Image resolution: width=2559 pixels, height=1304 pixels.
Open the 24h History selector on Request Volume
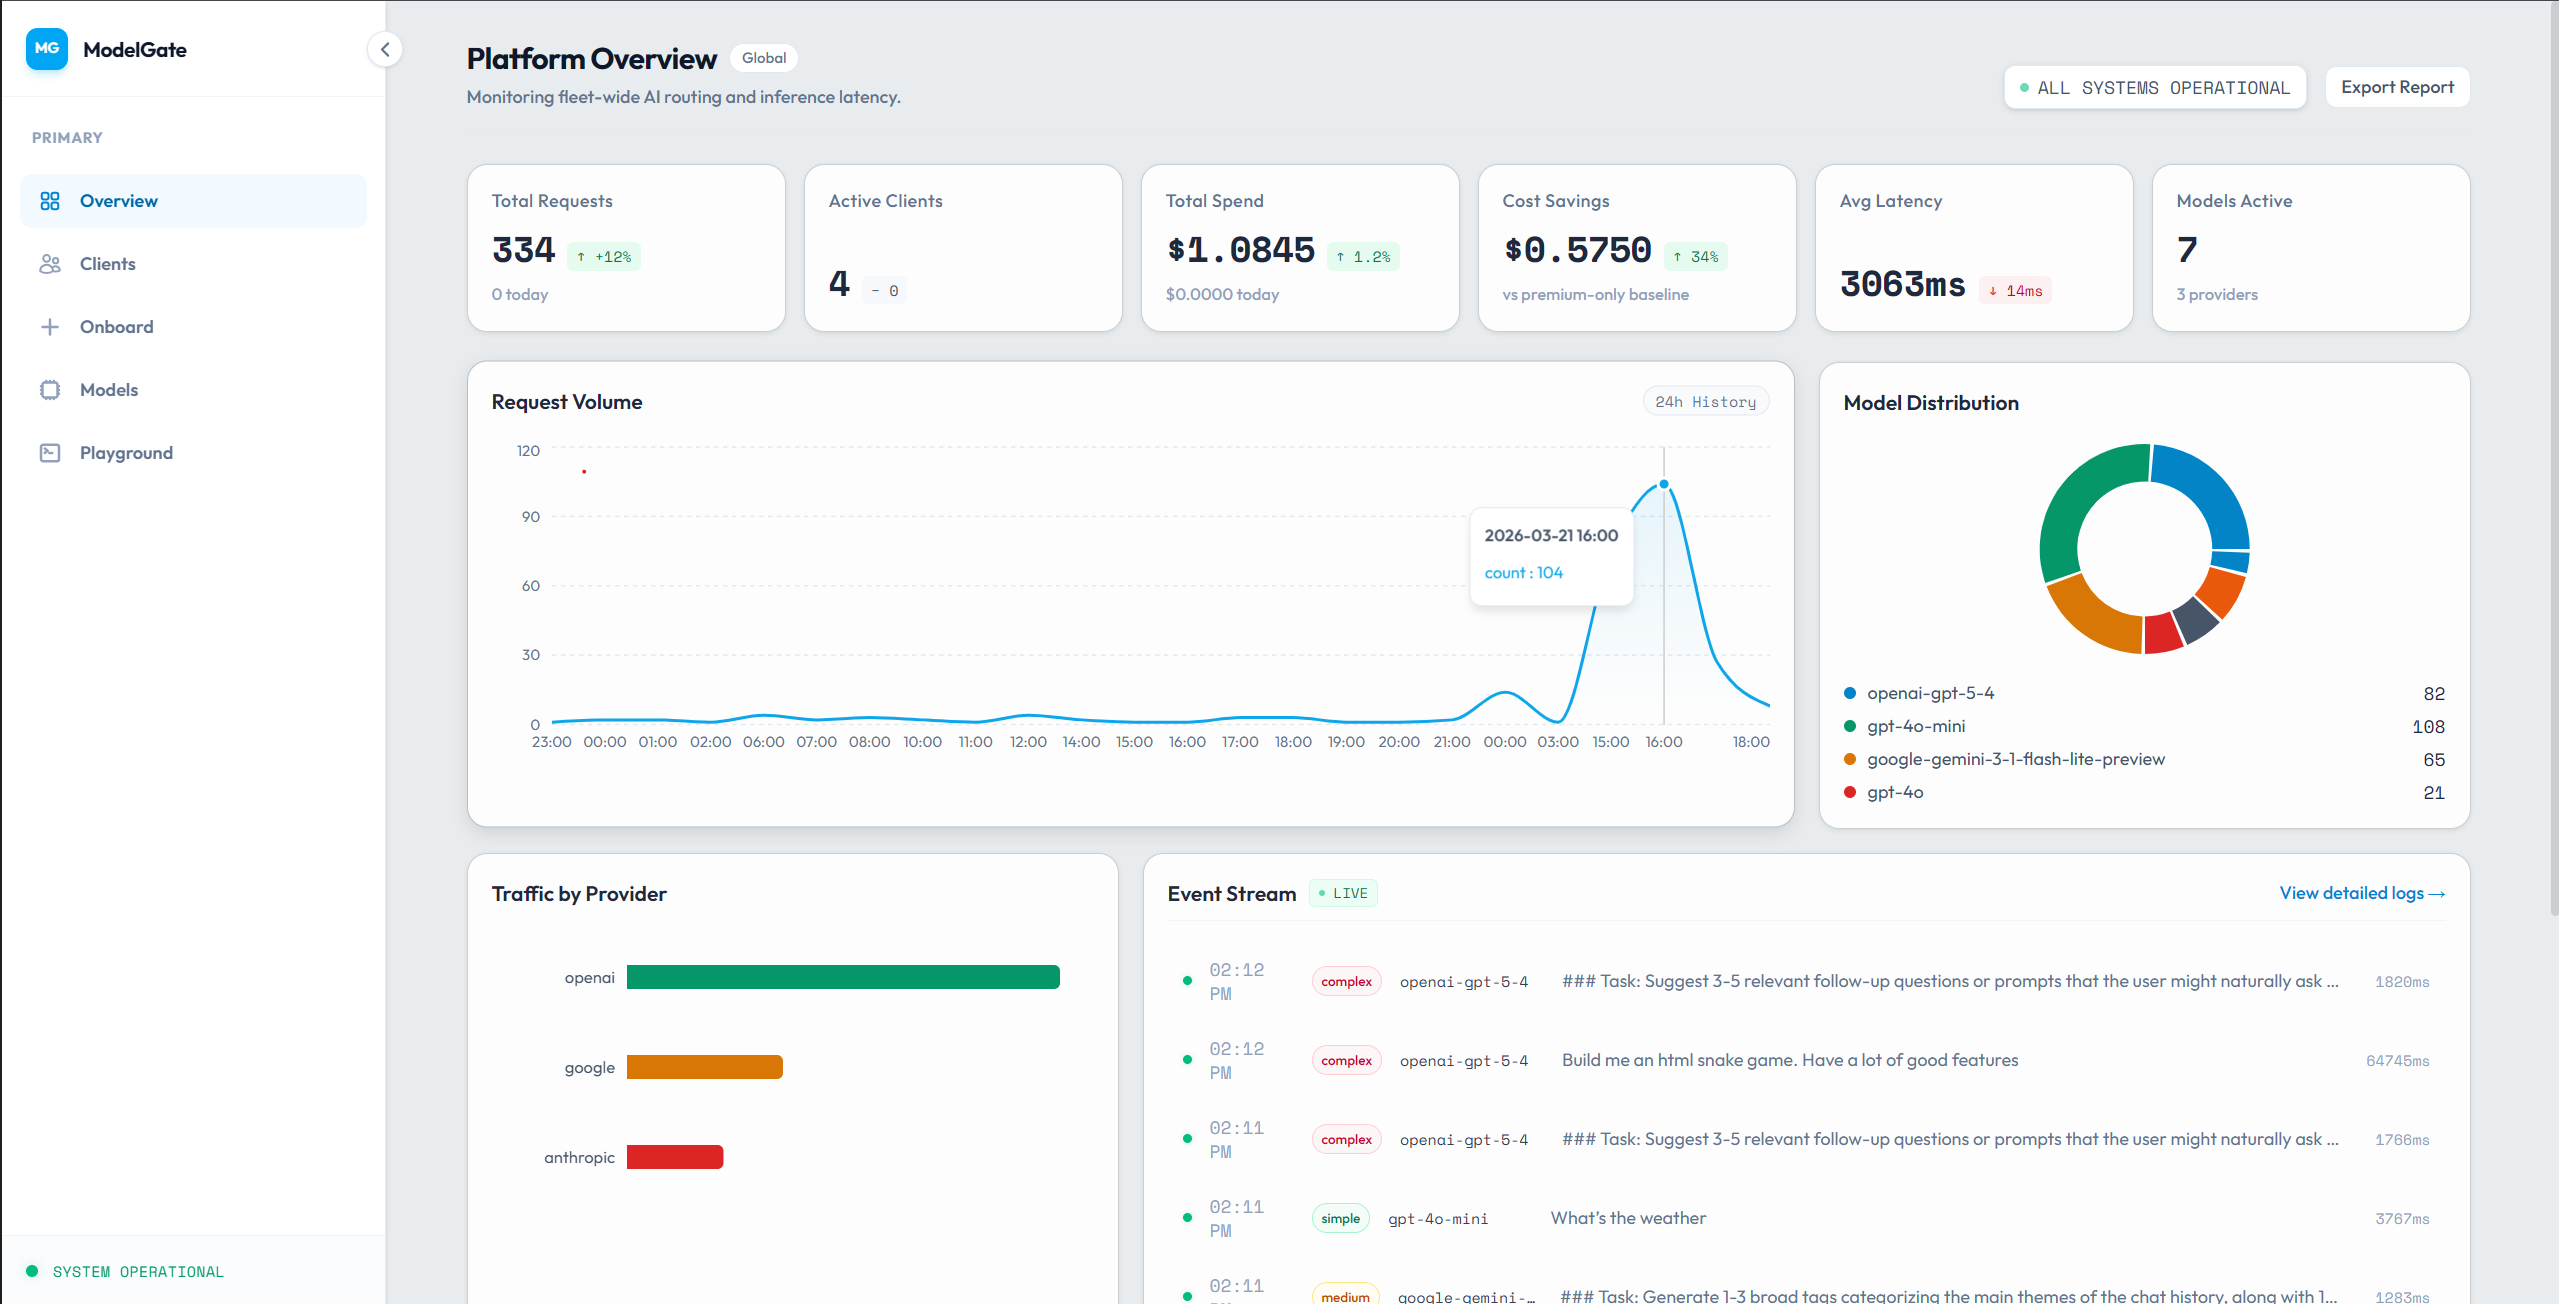1705,401
